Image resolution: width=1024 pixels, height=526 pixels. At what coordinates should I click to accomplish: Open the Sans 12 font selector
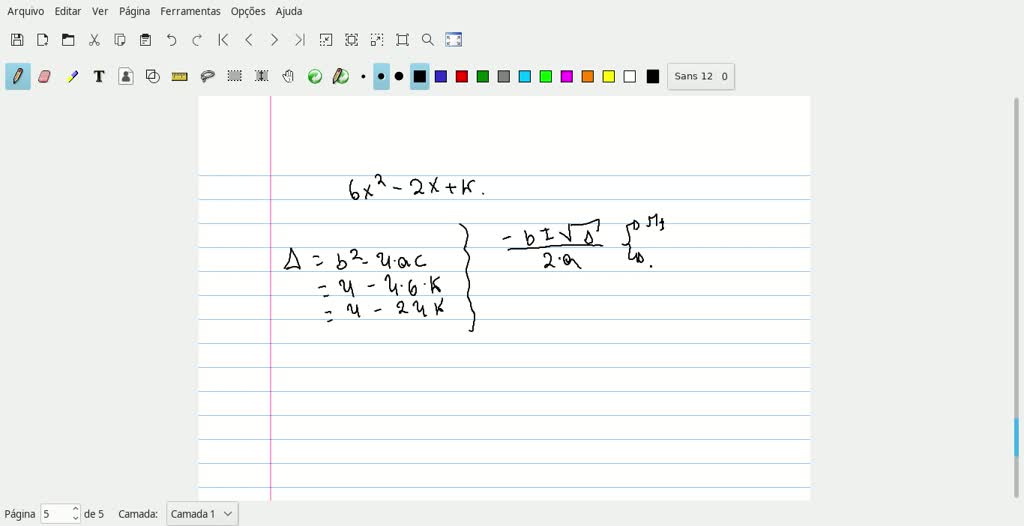click(701, 76)
